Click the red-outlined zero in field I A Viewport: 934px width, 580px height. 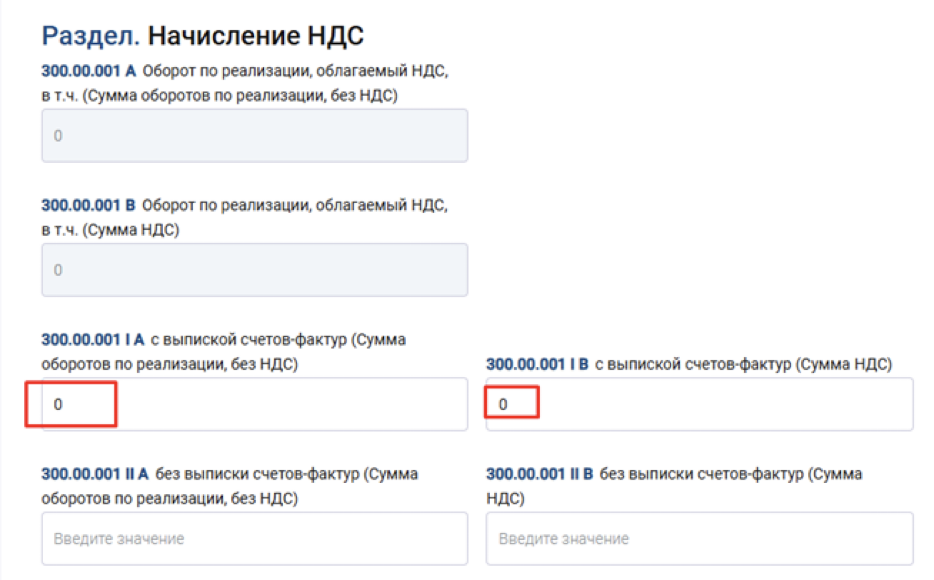[x=58, y=404]
